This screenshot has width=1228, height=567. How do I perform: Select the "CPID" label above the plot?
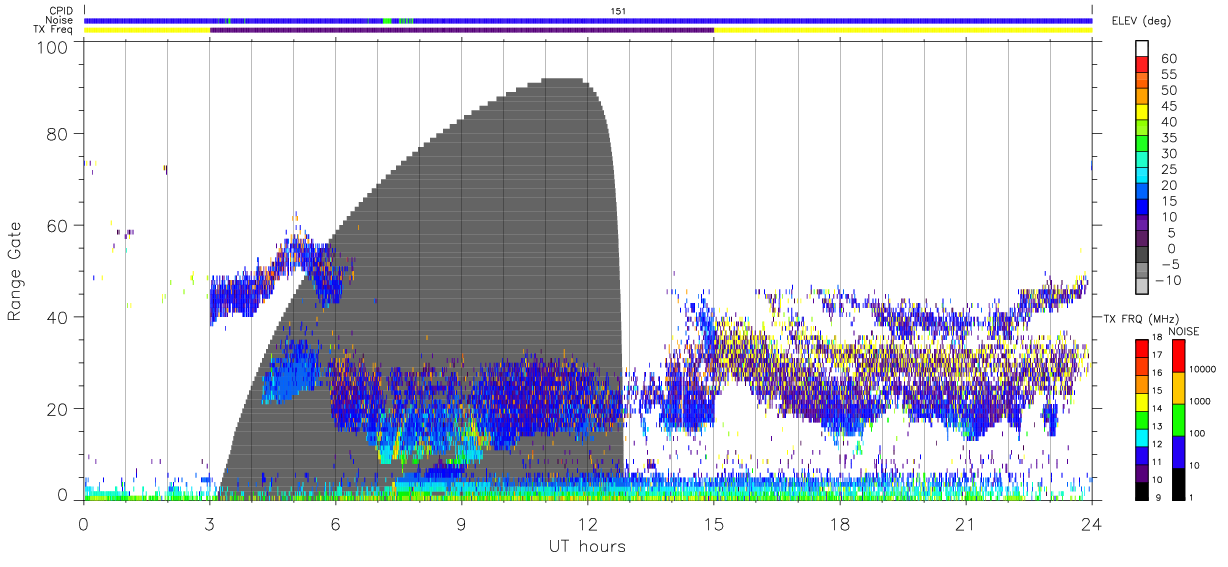61,11
